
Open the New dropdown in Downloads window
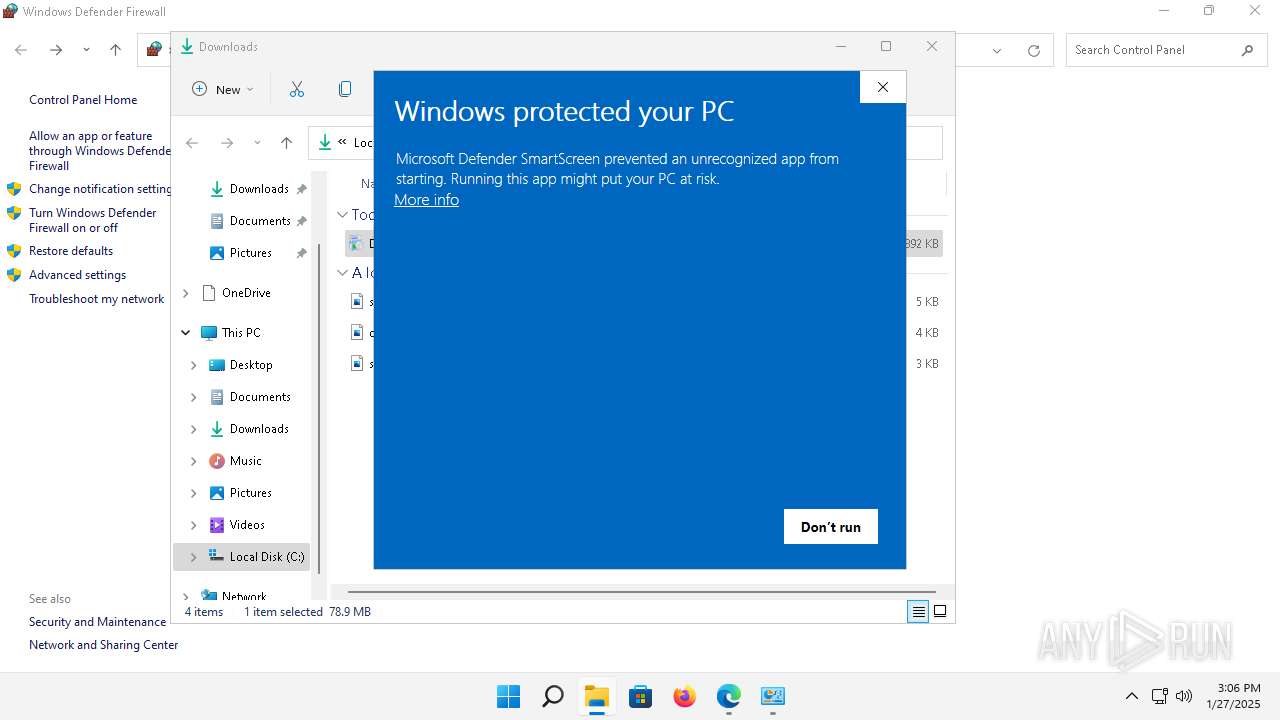pyautogui.click(x=223, y=89)
